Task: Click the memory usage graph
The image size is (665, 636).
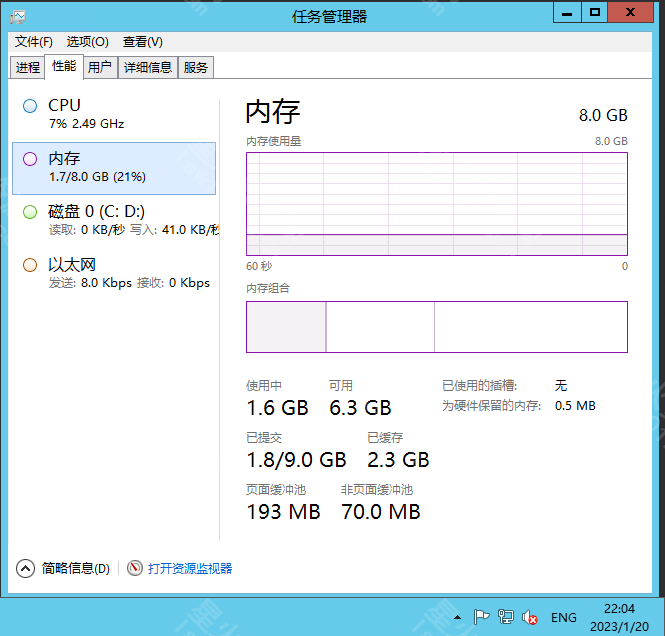Action: [437, 204]
